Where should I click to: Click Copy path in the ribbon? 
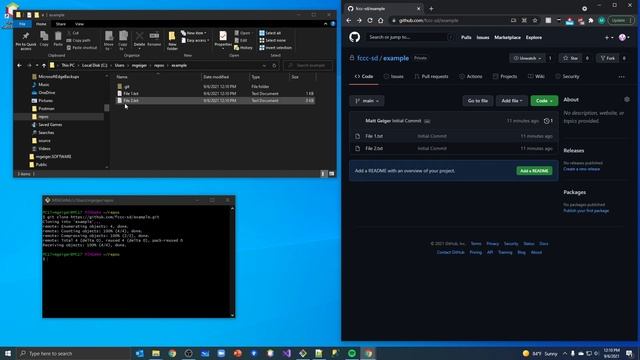[79, 40]
